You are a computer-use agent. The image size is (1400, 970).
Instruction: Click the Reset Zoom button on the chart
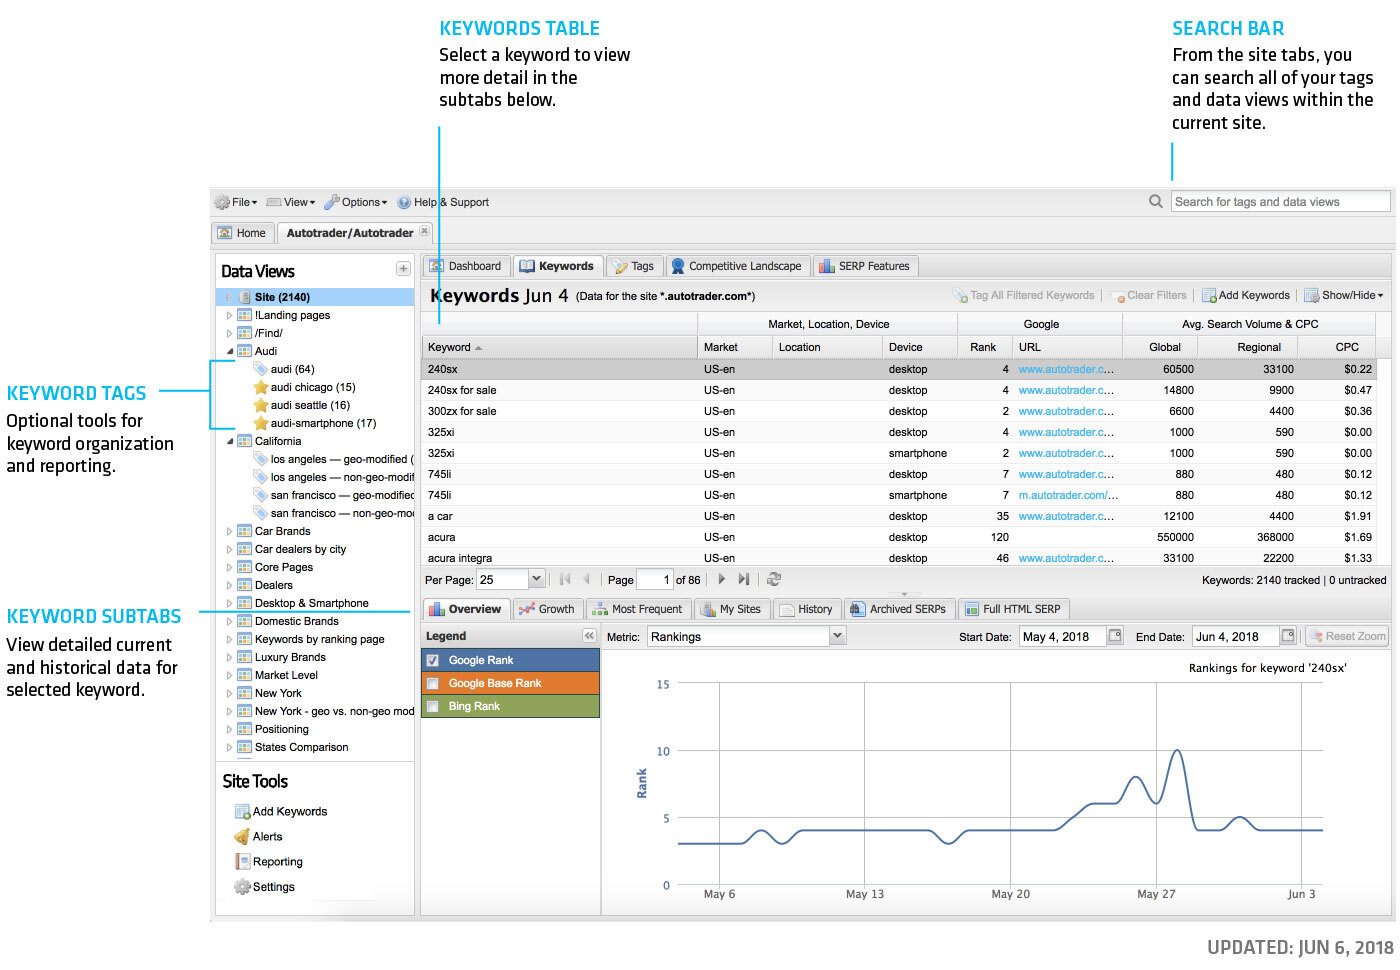pos(1346,635)
